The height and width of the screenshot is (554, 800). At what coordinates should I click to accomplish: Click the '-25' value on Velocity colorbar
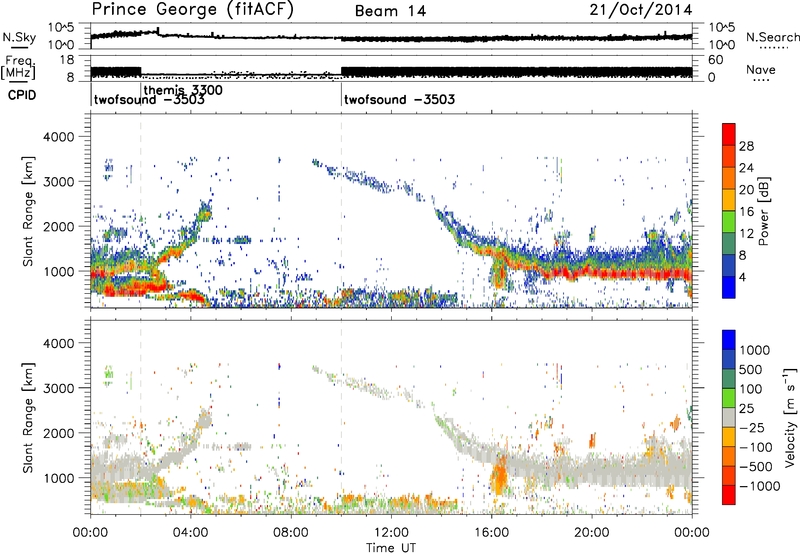click(752, 427)
